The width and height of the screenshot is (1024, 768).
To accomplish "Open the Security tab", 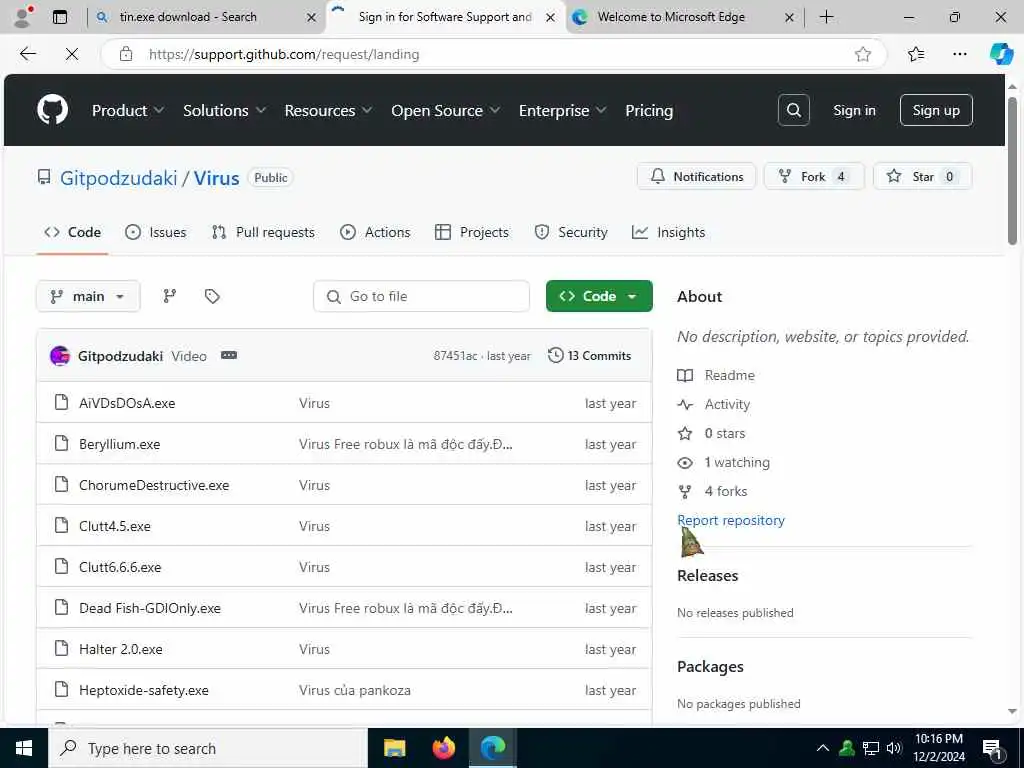I will pyautogui.click(x=571, y=232).
